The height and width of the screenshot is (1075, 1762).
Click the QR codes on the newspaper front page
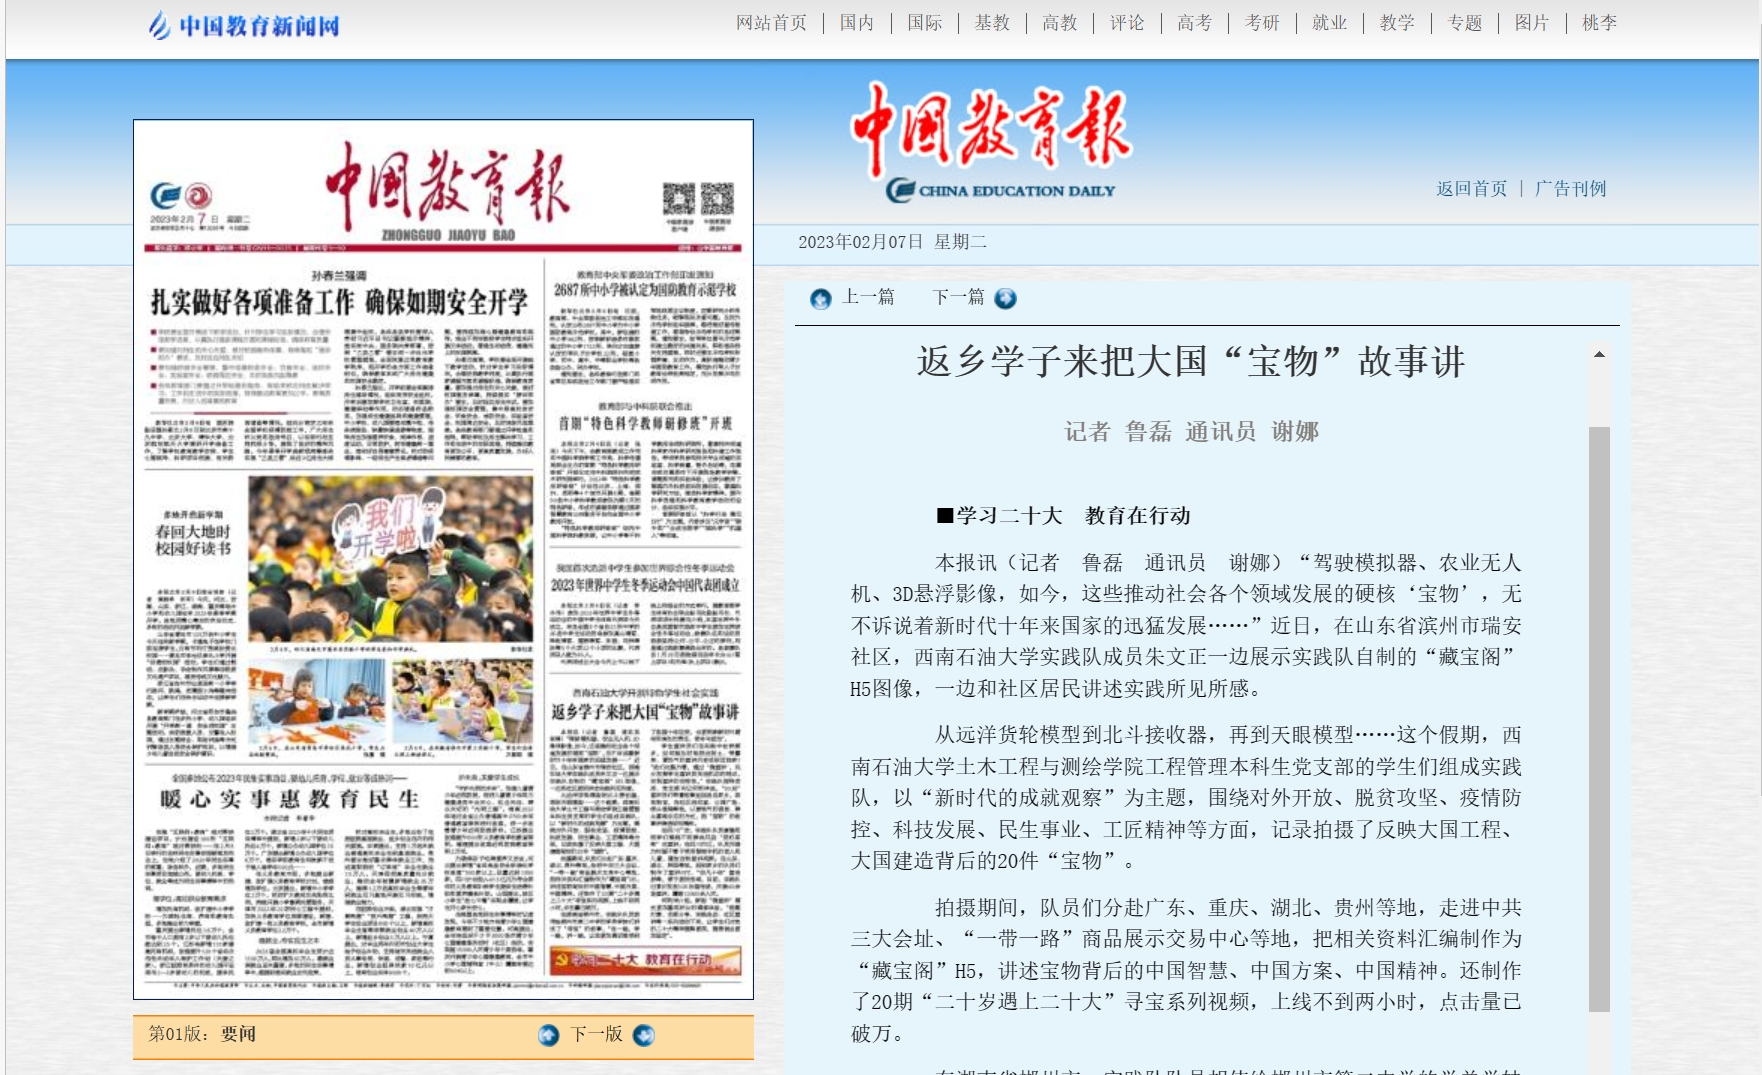click(698, 200)
